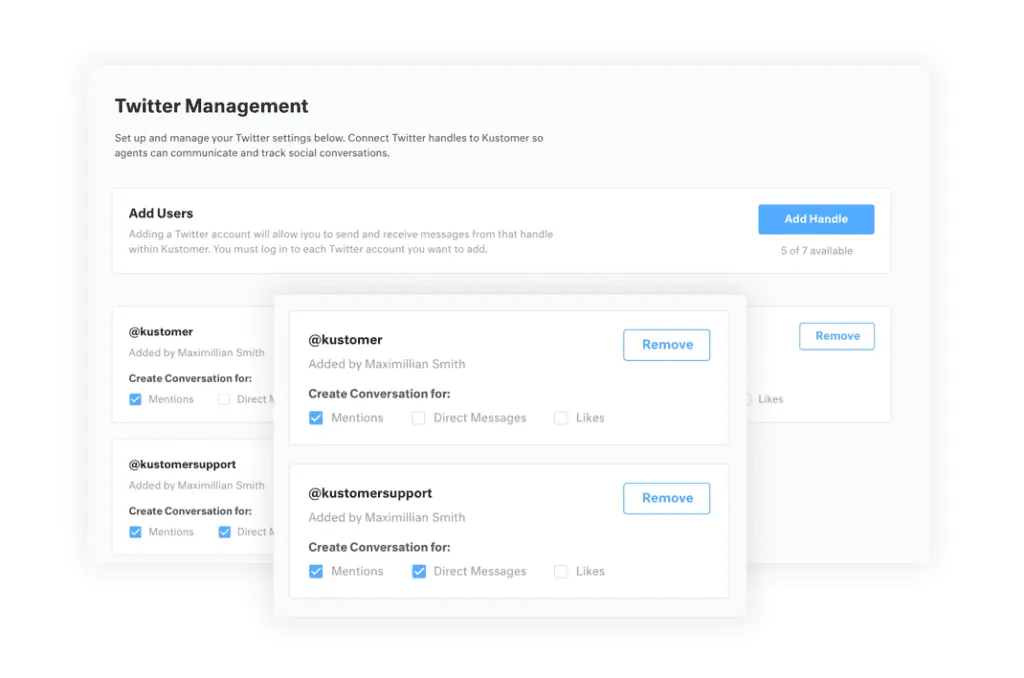Screen dimensions: 1024x678
Task: Click the blue Add Handle button
Action: (x=815, y=219)
